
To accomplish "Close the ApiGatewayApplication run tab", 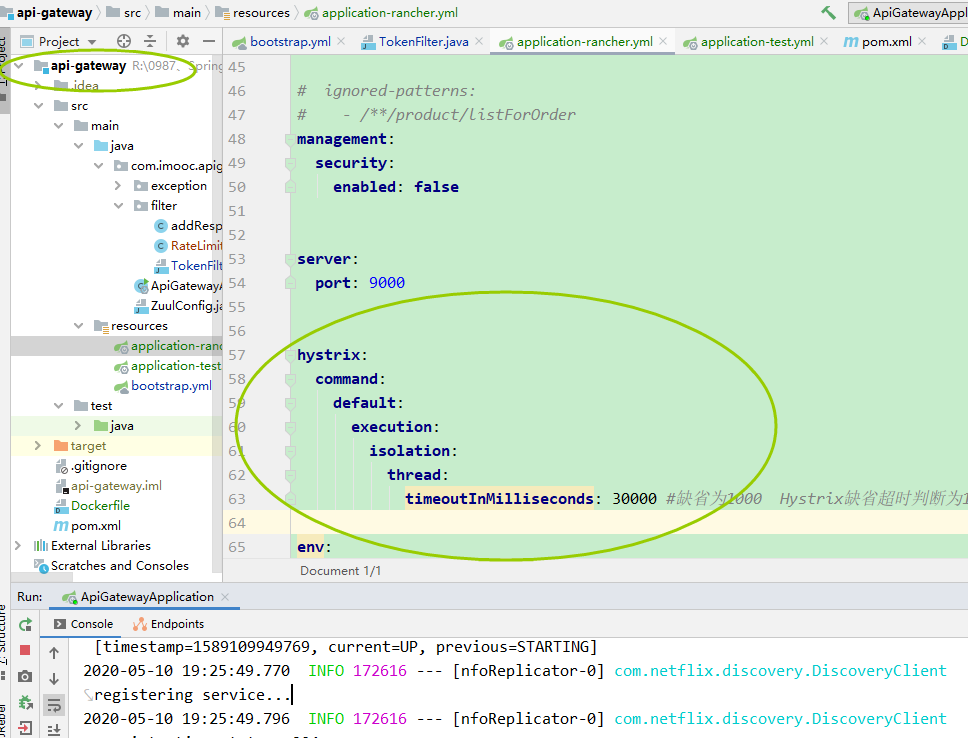I will point(225,597).
